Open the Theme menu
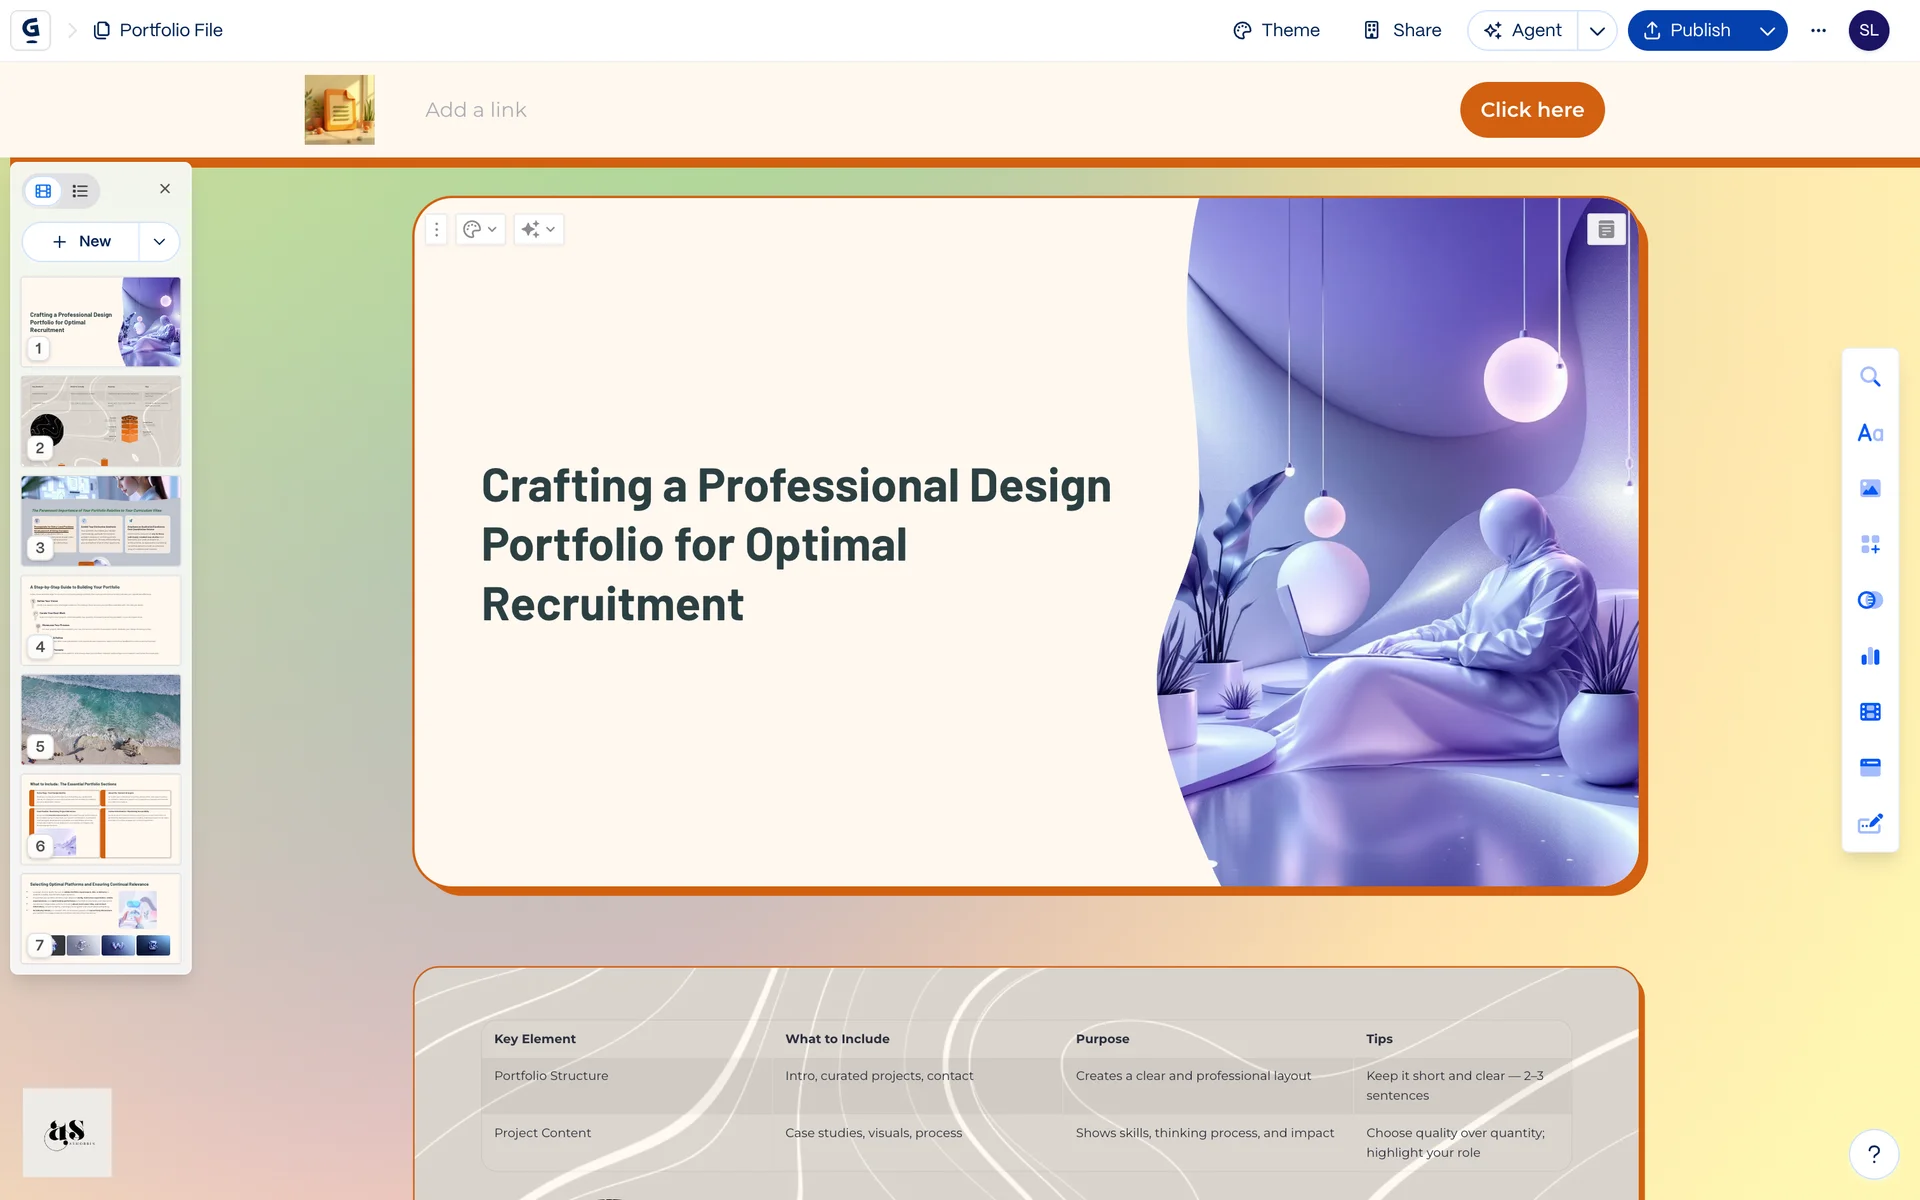The width and height of the screenshot is (1920, 1200). tap(1276, 30)
